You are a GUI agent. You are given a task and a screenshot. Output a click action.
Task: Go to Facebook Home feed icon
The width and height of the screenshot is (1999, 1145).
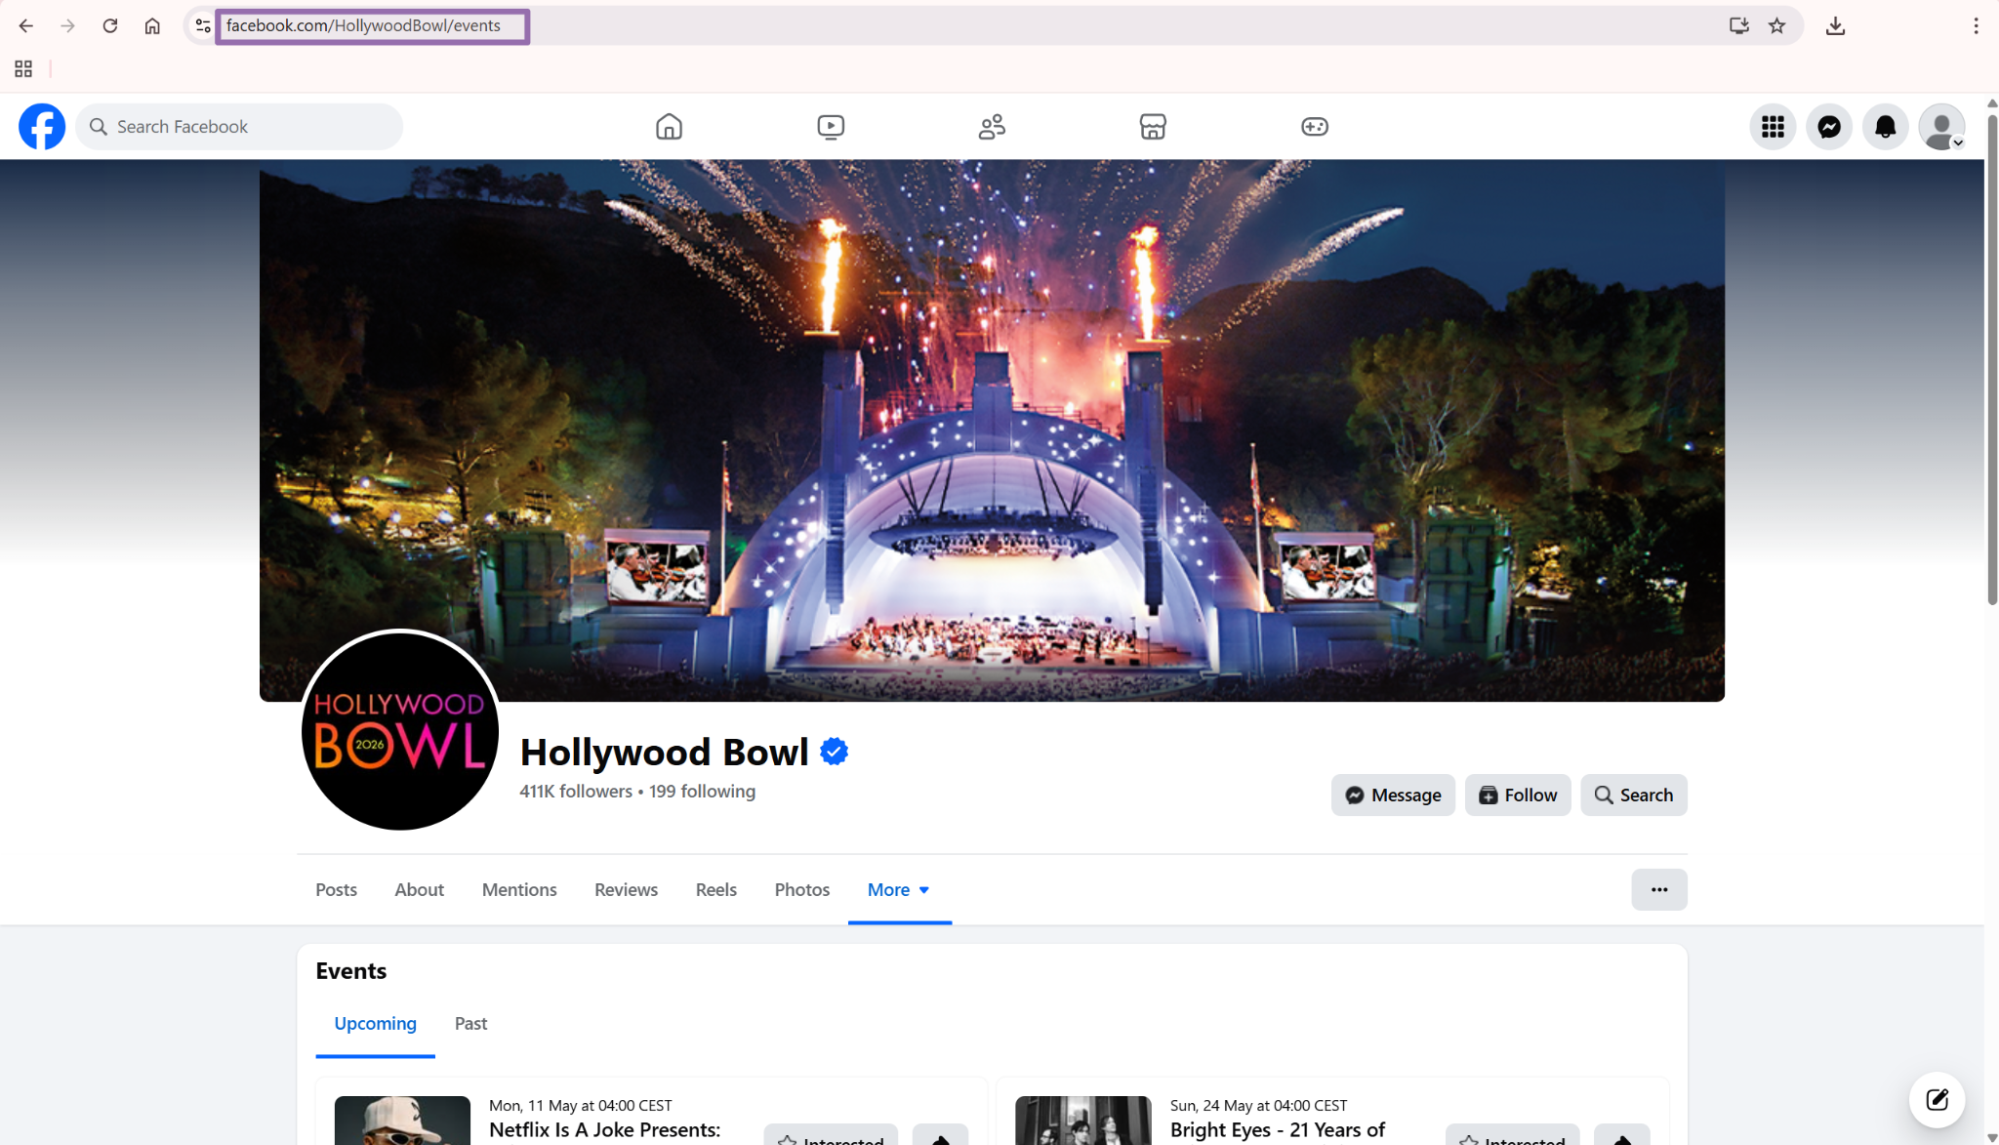tap(669, 127)
